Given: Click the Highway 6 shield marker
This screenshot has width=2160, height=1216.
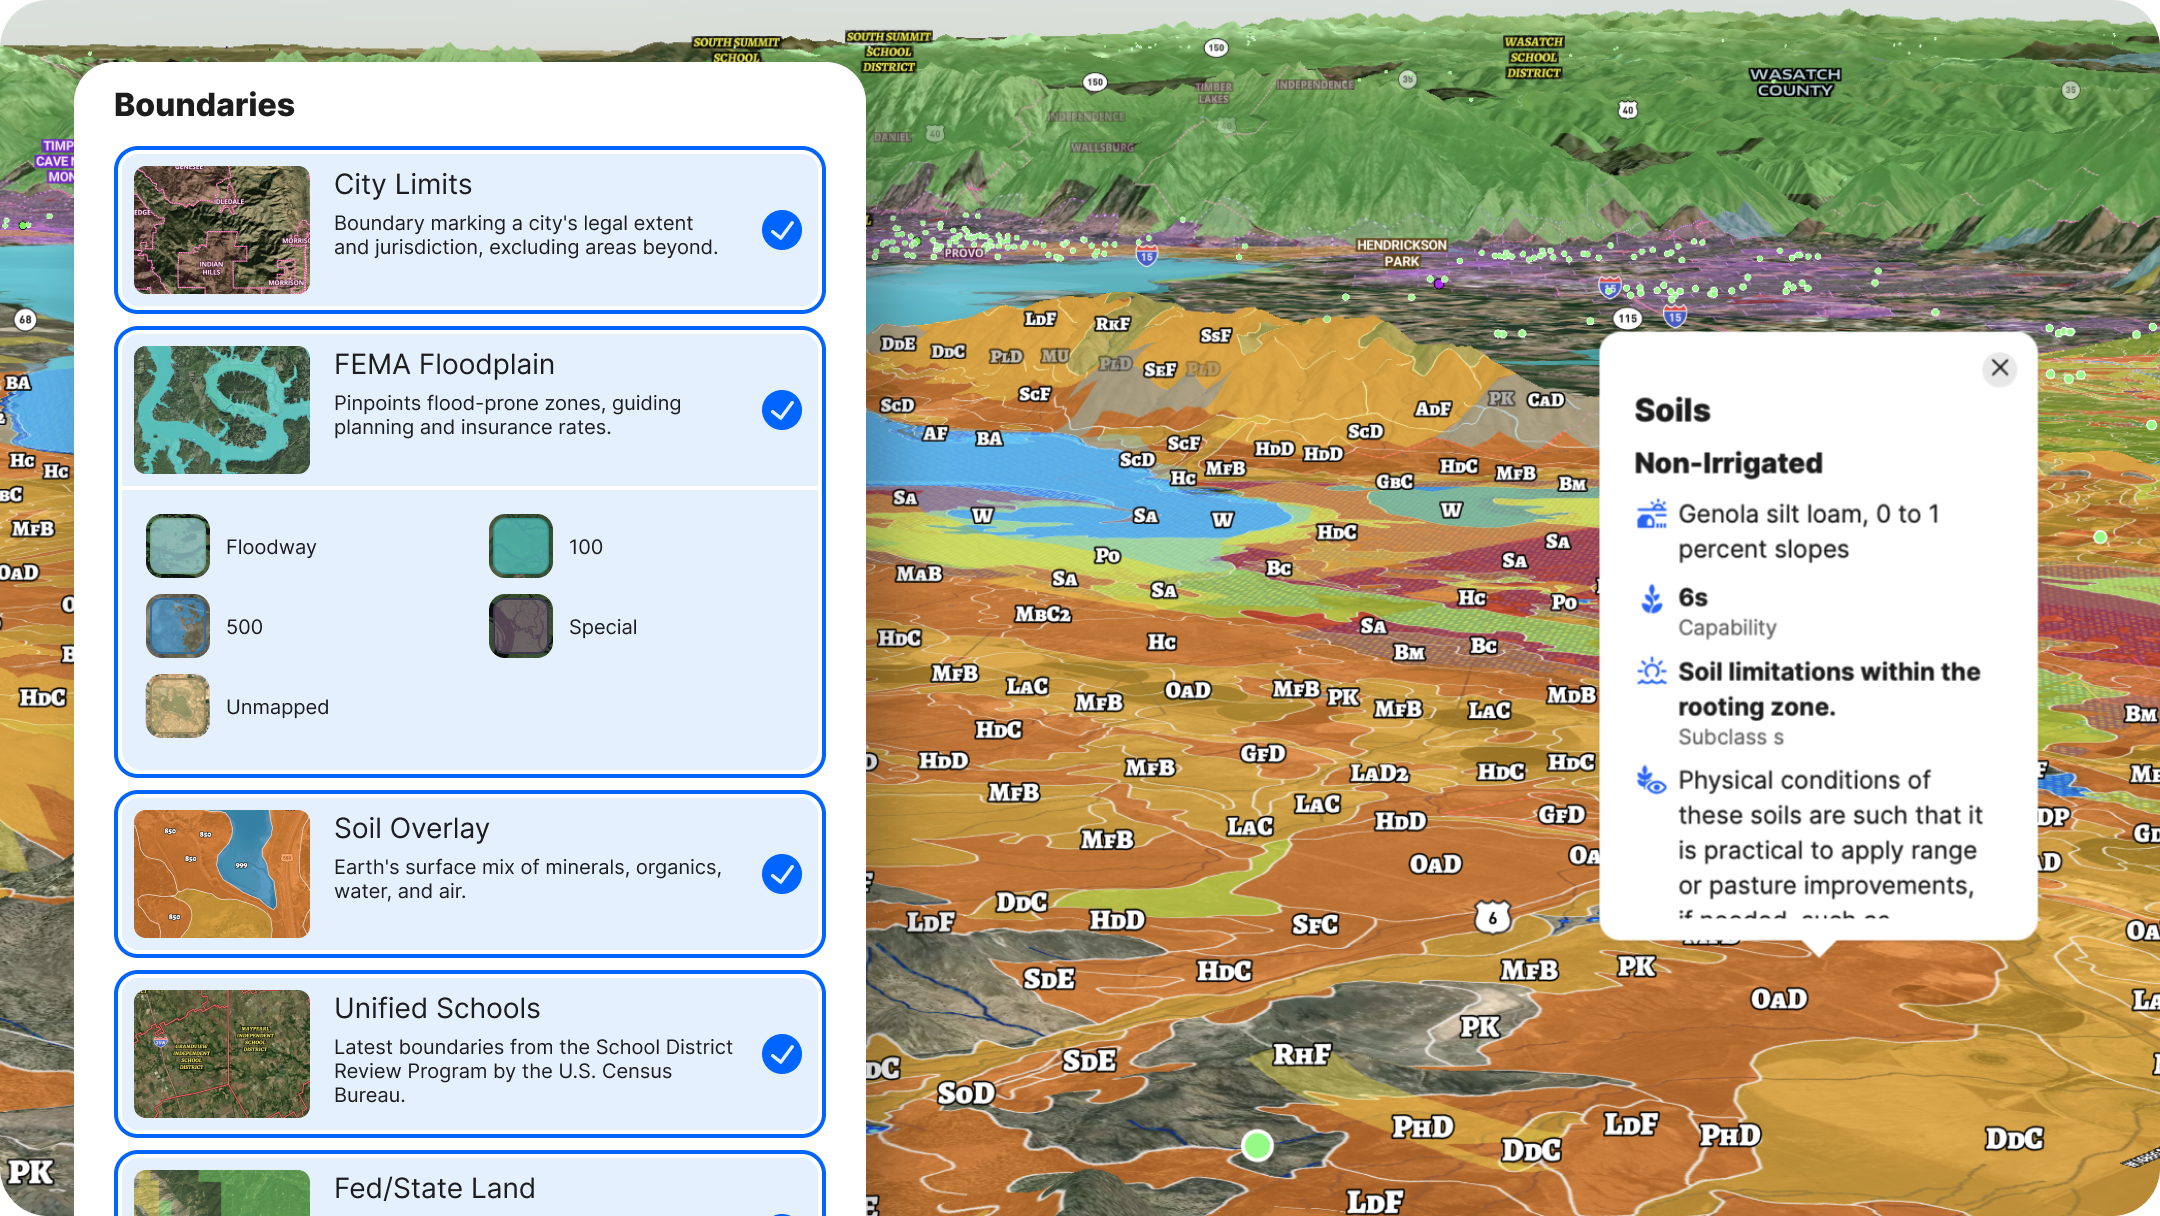Looking at the screenshot, I should 1492,917.
